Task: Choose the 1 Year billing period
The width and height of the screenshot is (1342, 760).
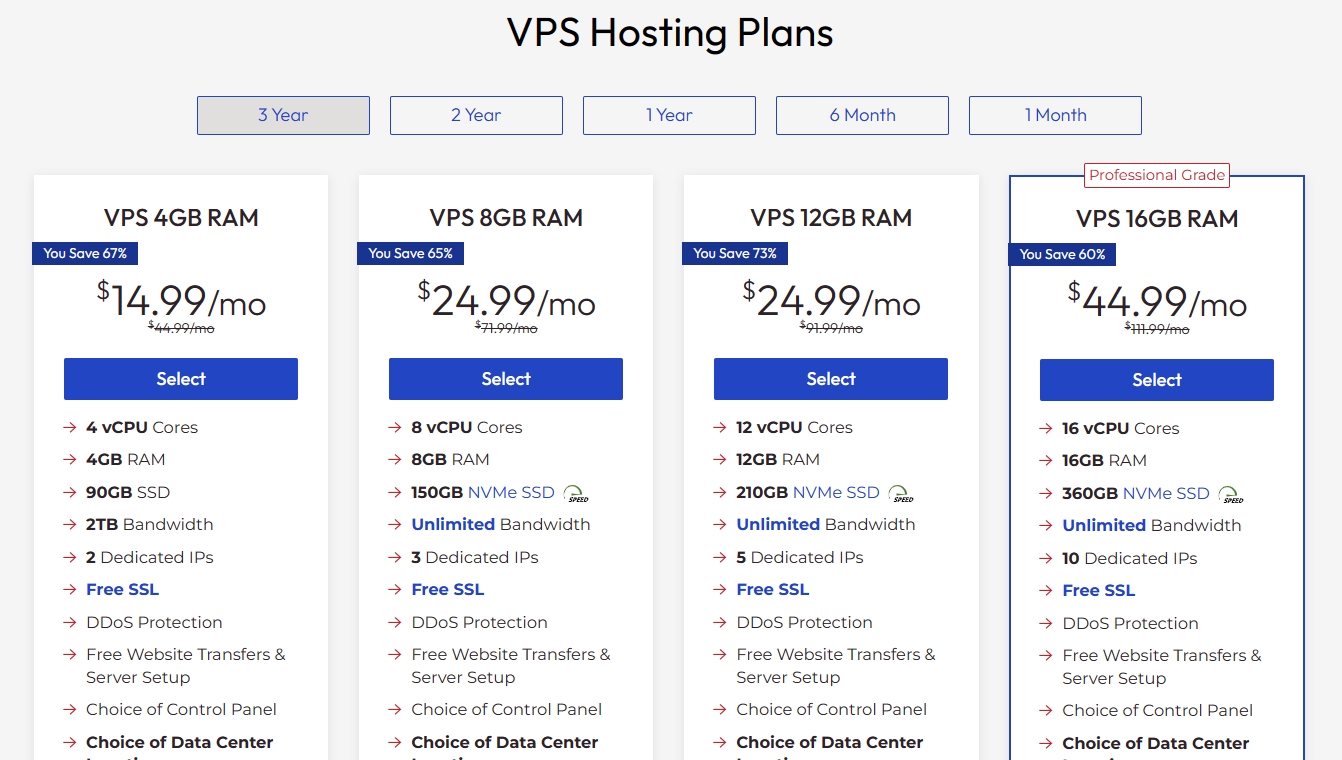Action: 669,115
